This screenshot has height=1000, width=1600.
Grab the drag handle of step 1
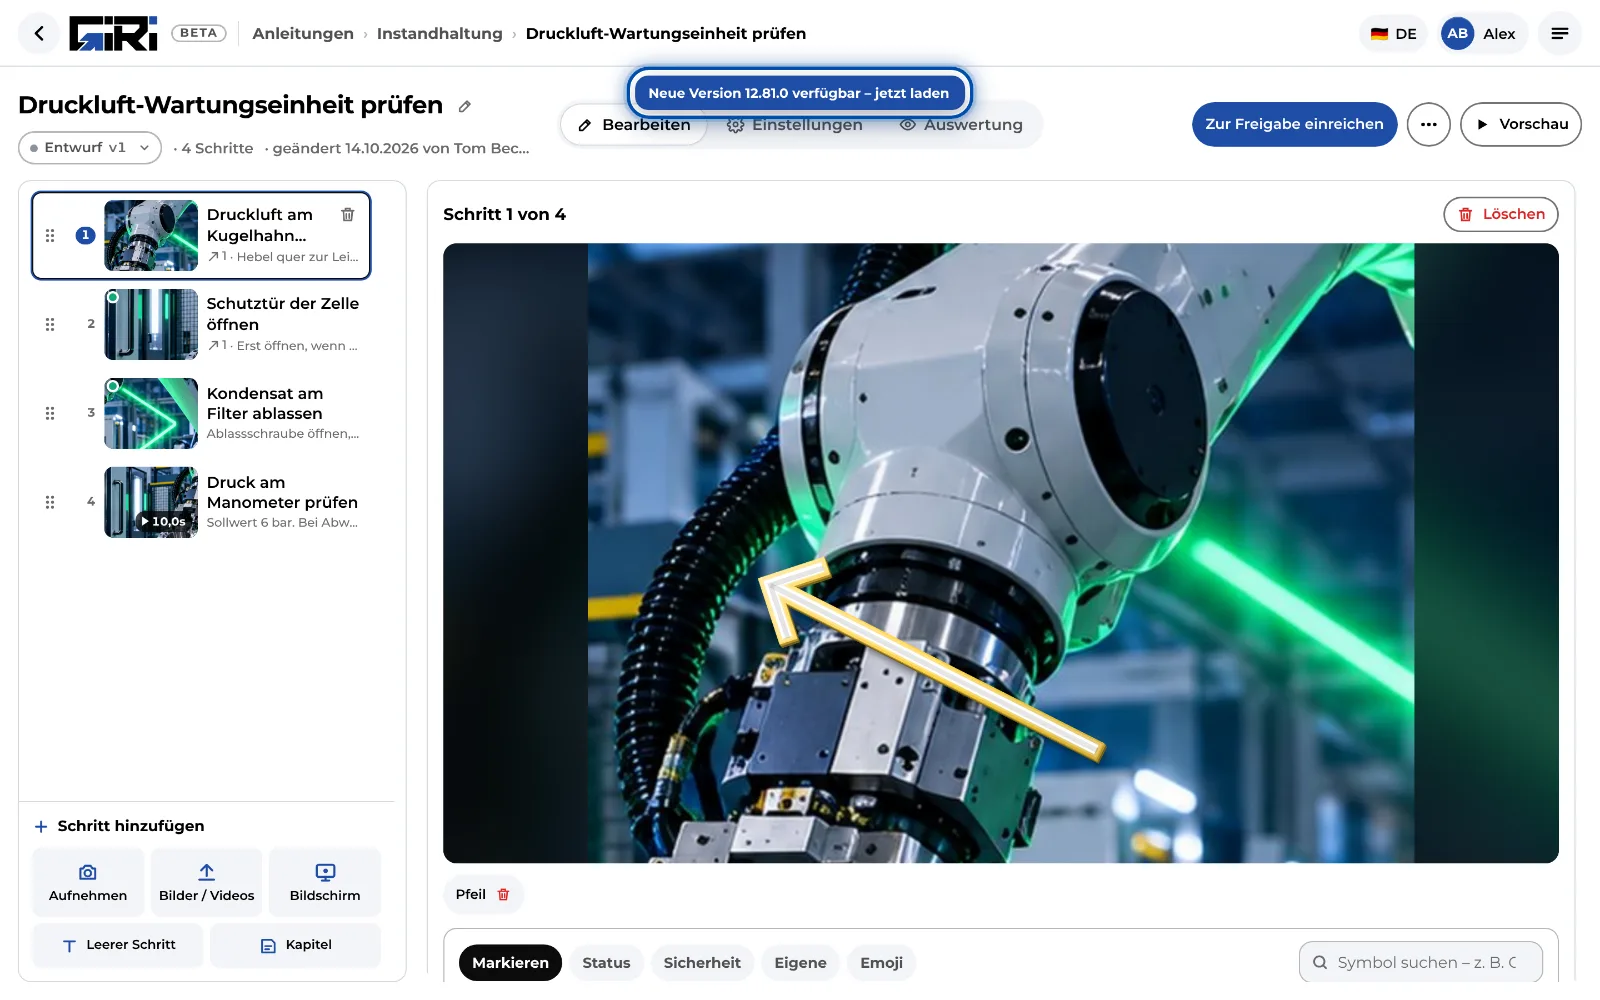pyautogui.click(x=50, y=236)
